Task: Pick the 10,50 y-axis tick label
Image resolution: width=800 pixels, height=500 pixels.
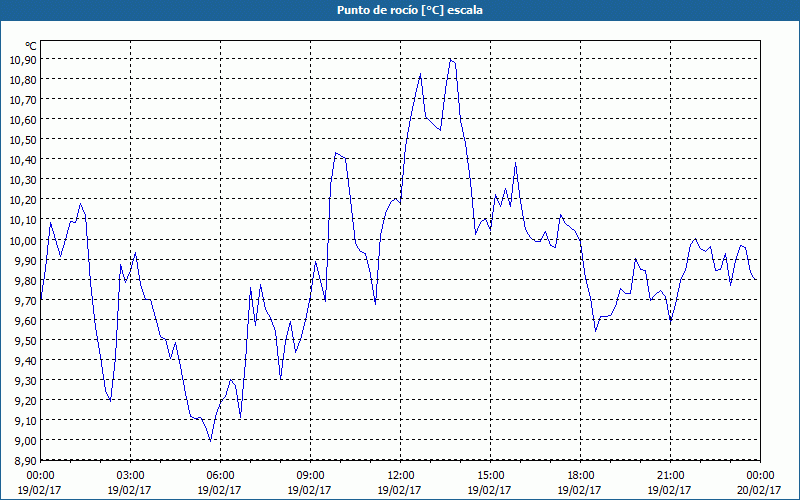Action: (x=23, y=140)
